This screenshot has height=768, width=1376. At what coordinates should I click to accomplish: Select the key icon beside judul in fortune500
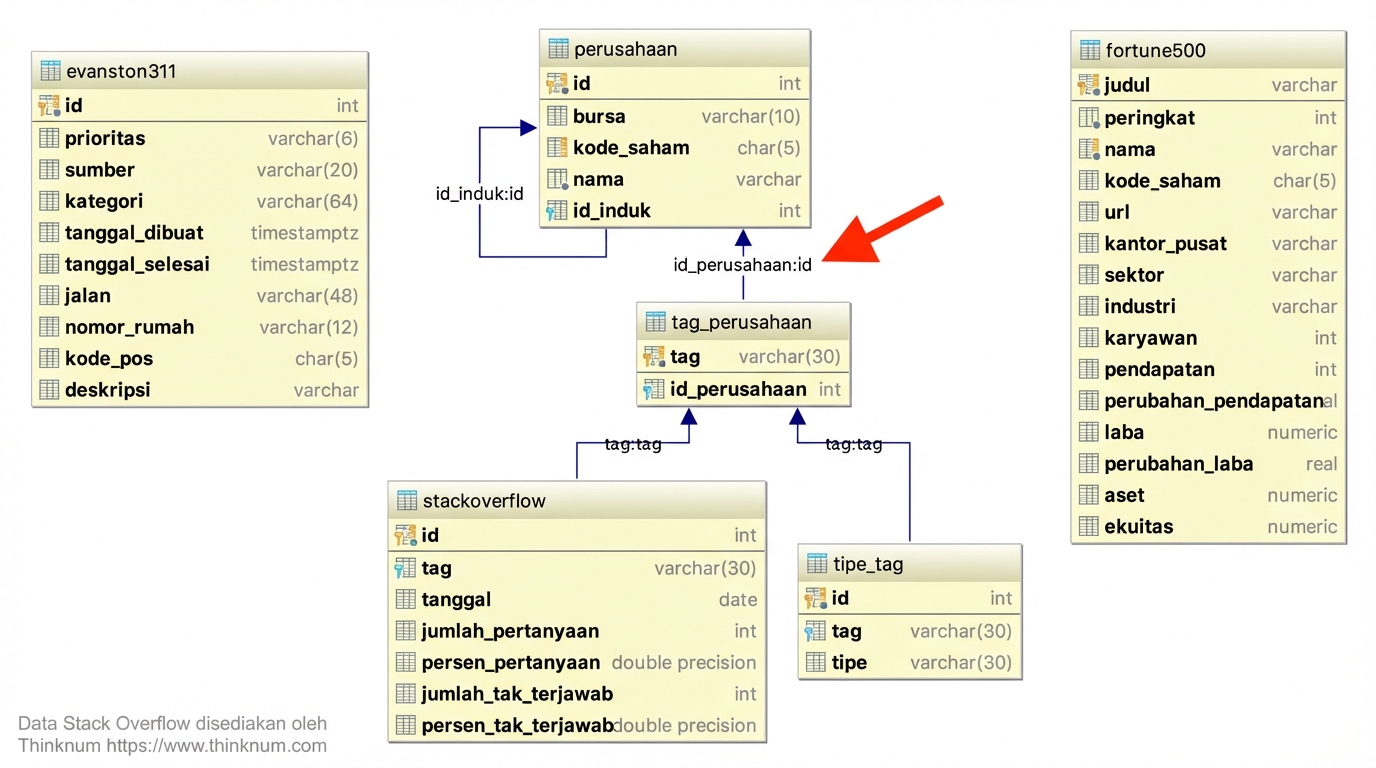click(x=1088, y=85)
